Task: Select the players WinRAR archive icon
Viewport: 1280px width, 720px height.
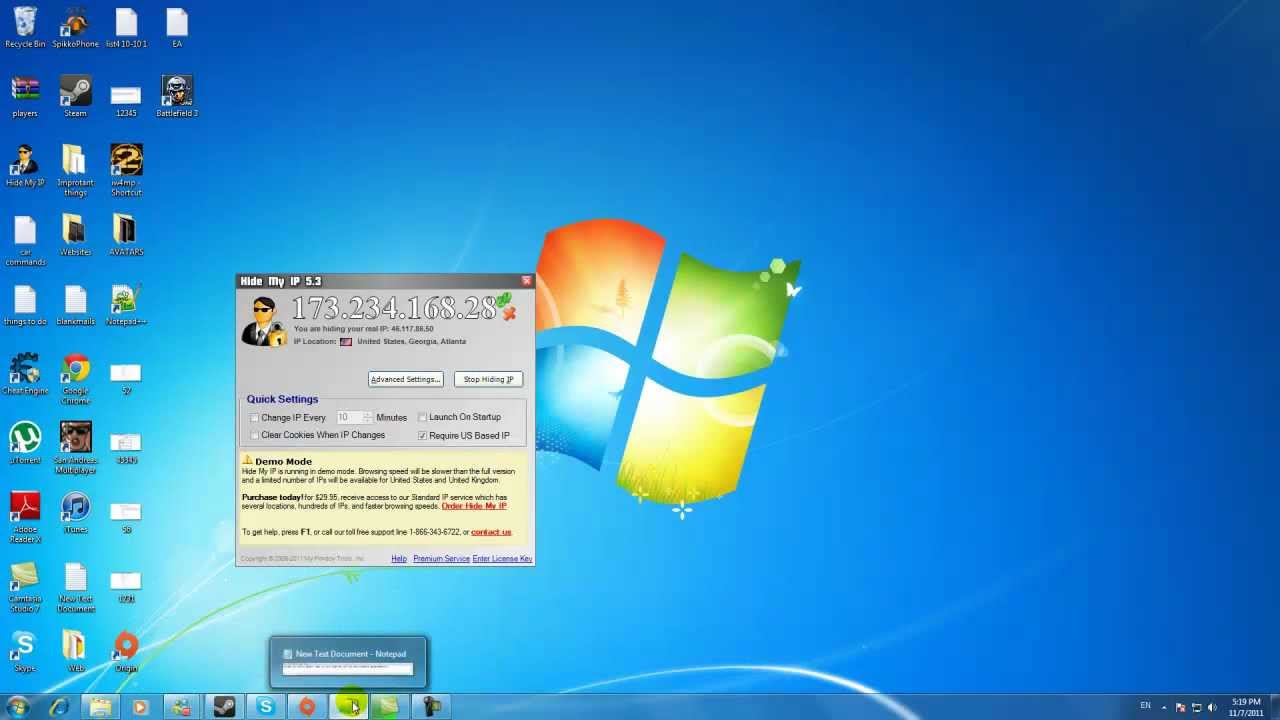Action: (x=25, y=94)
